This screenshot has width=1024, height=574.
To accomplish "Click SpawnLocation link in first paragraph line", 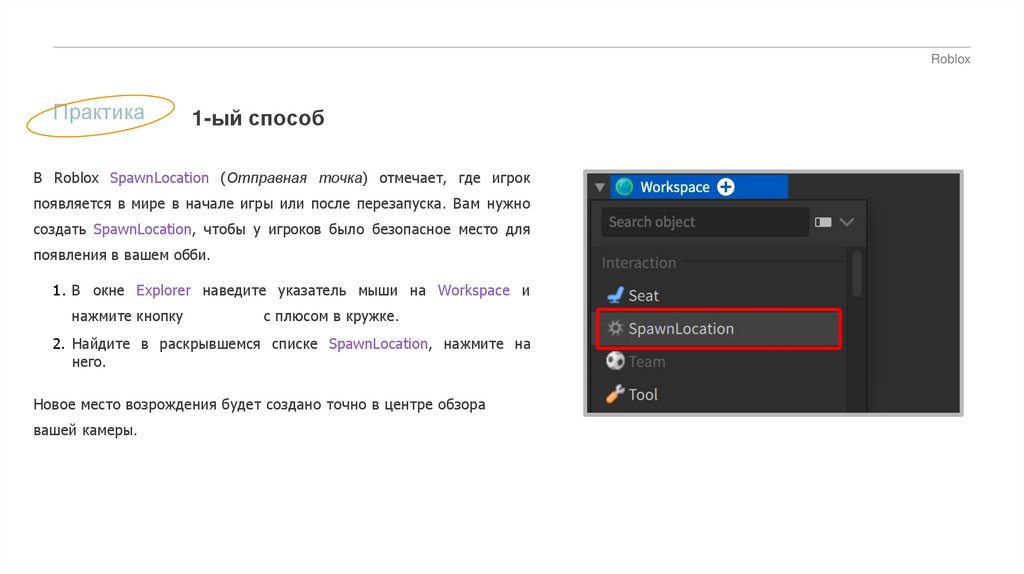I will (x=159, y=178).
